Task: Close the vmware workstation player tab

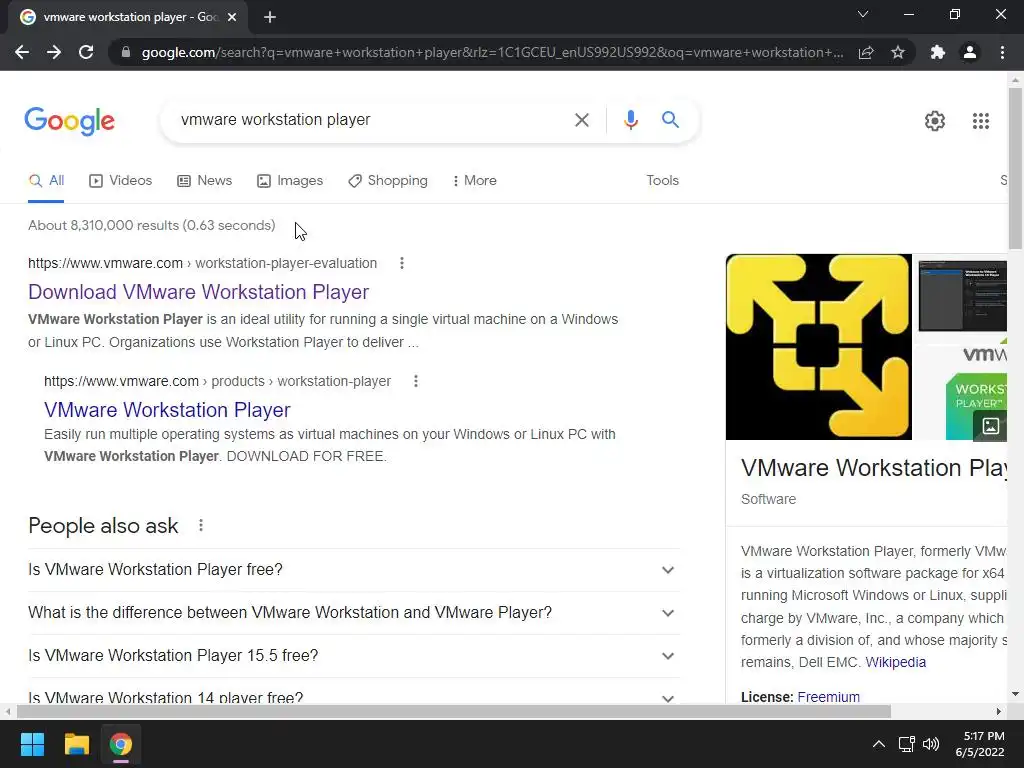Action: 232,17
